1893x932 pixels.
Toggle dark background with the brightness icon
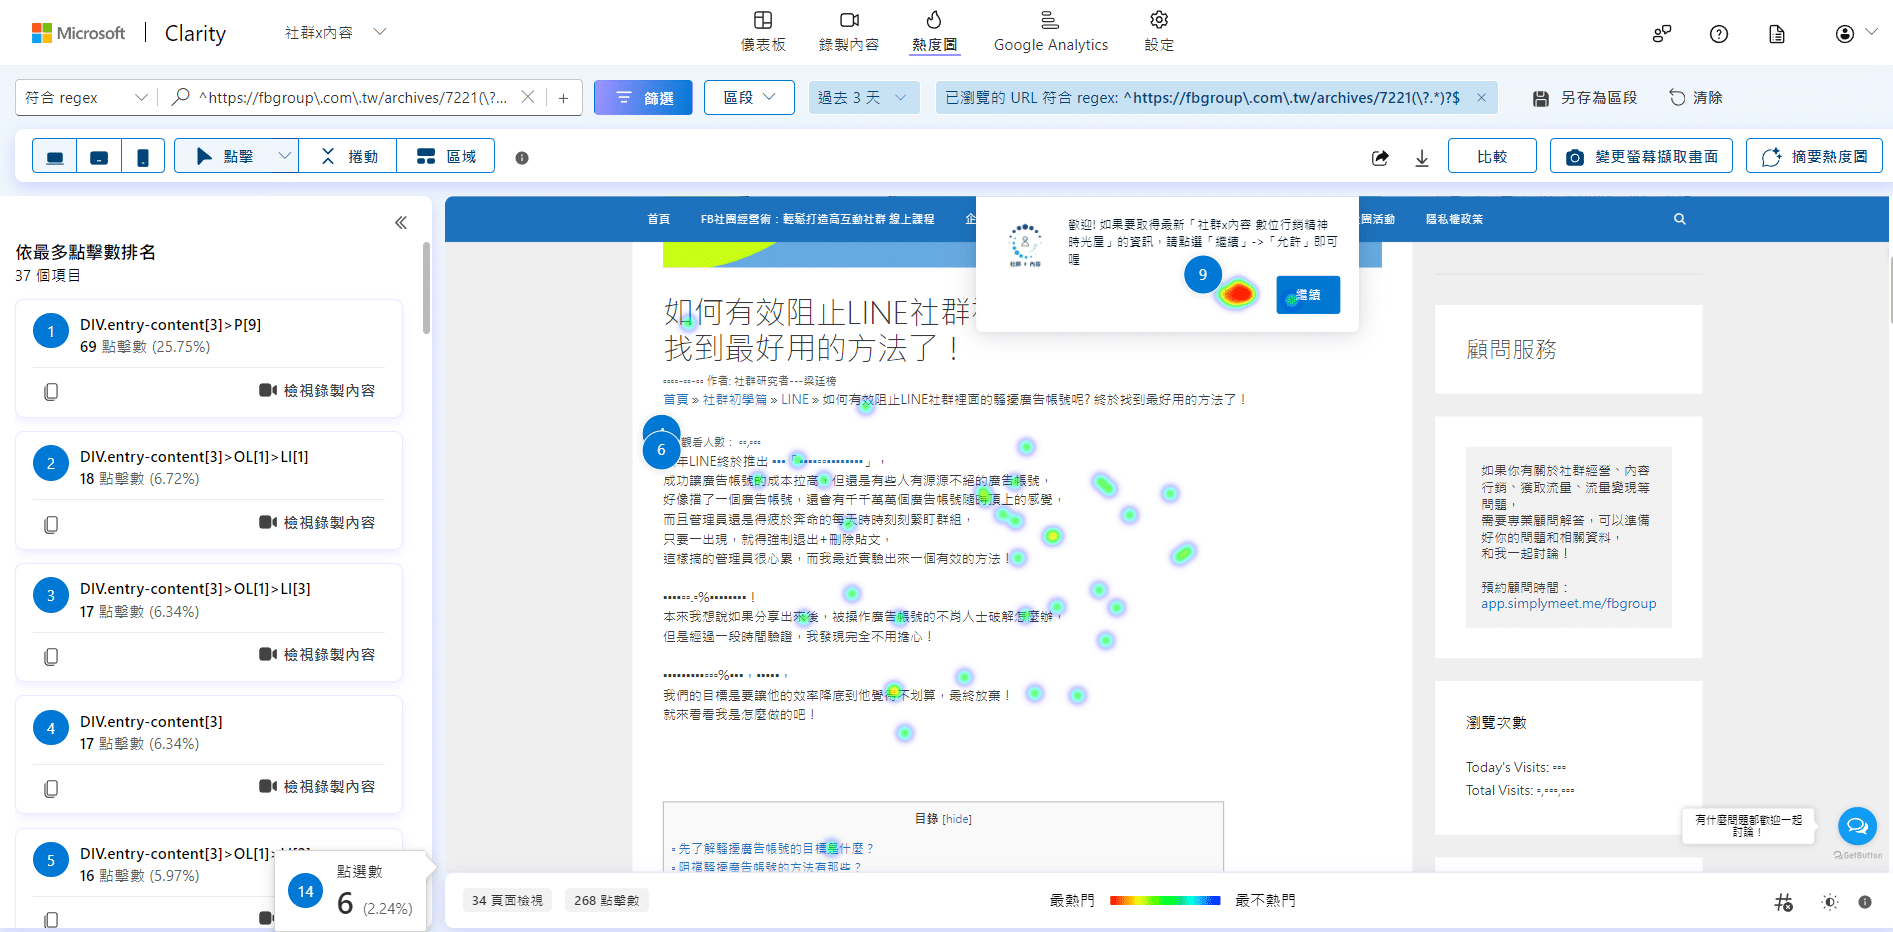pos(1830,901)
